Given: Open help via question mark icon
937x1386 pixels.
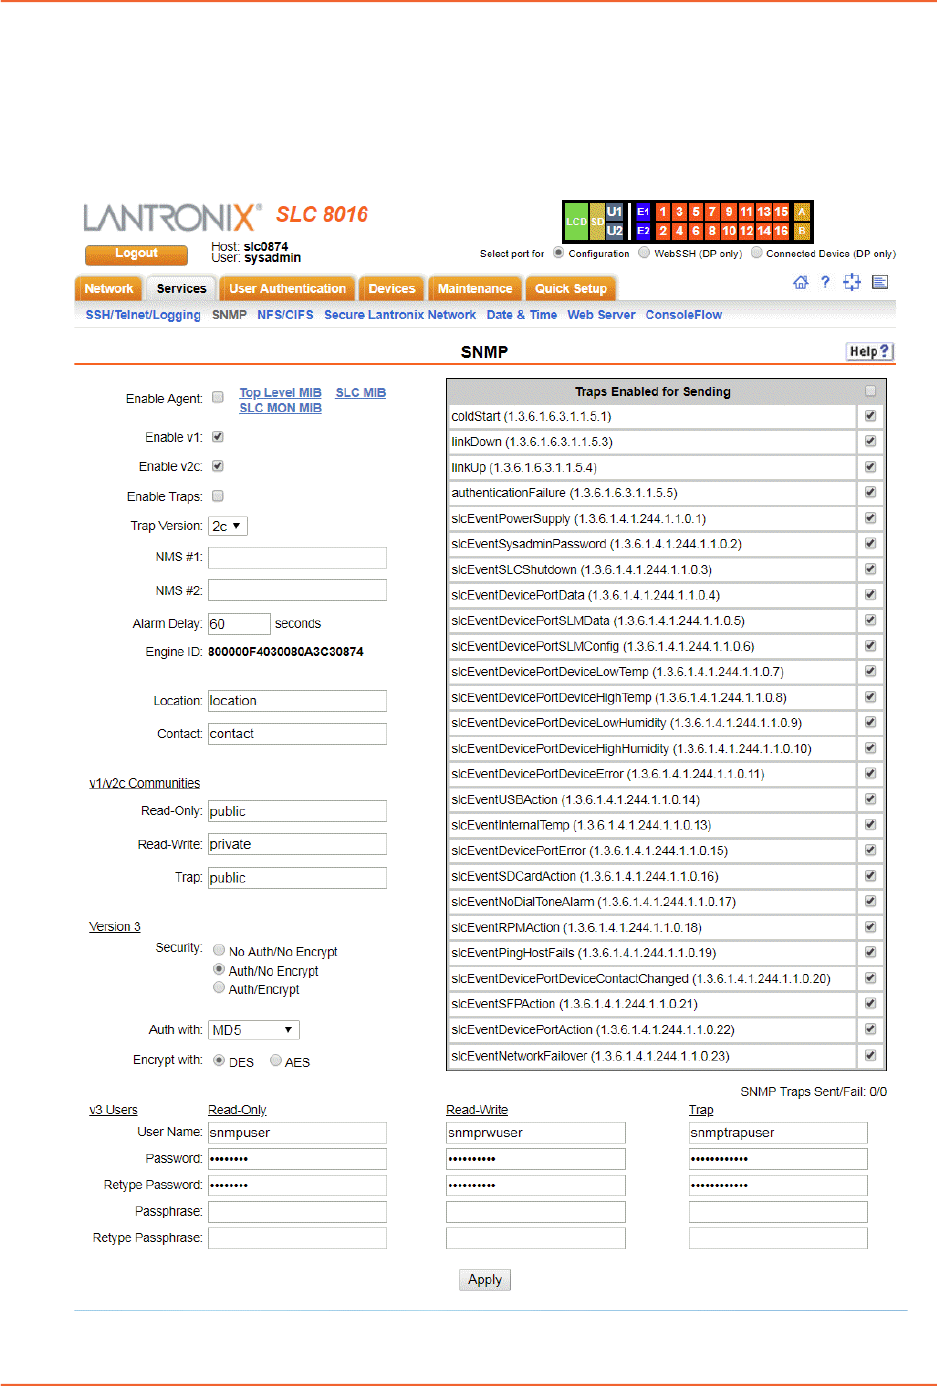Looking at the screenshot, I should [825, 283].
